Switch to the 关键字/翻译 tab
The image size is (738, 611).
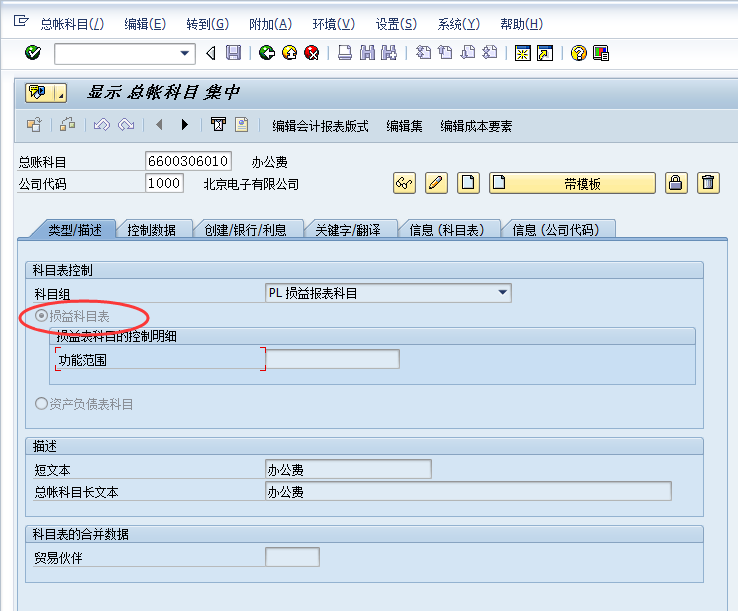(x=348, y=230)
